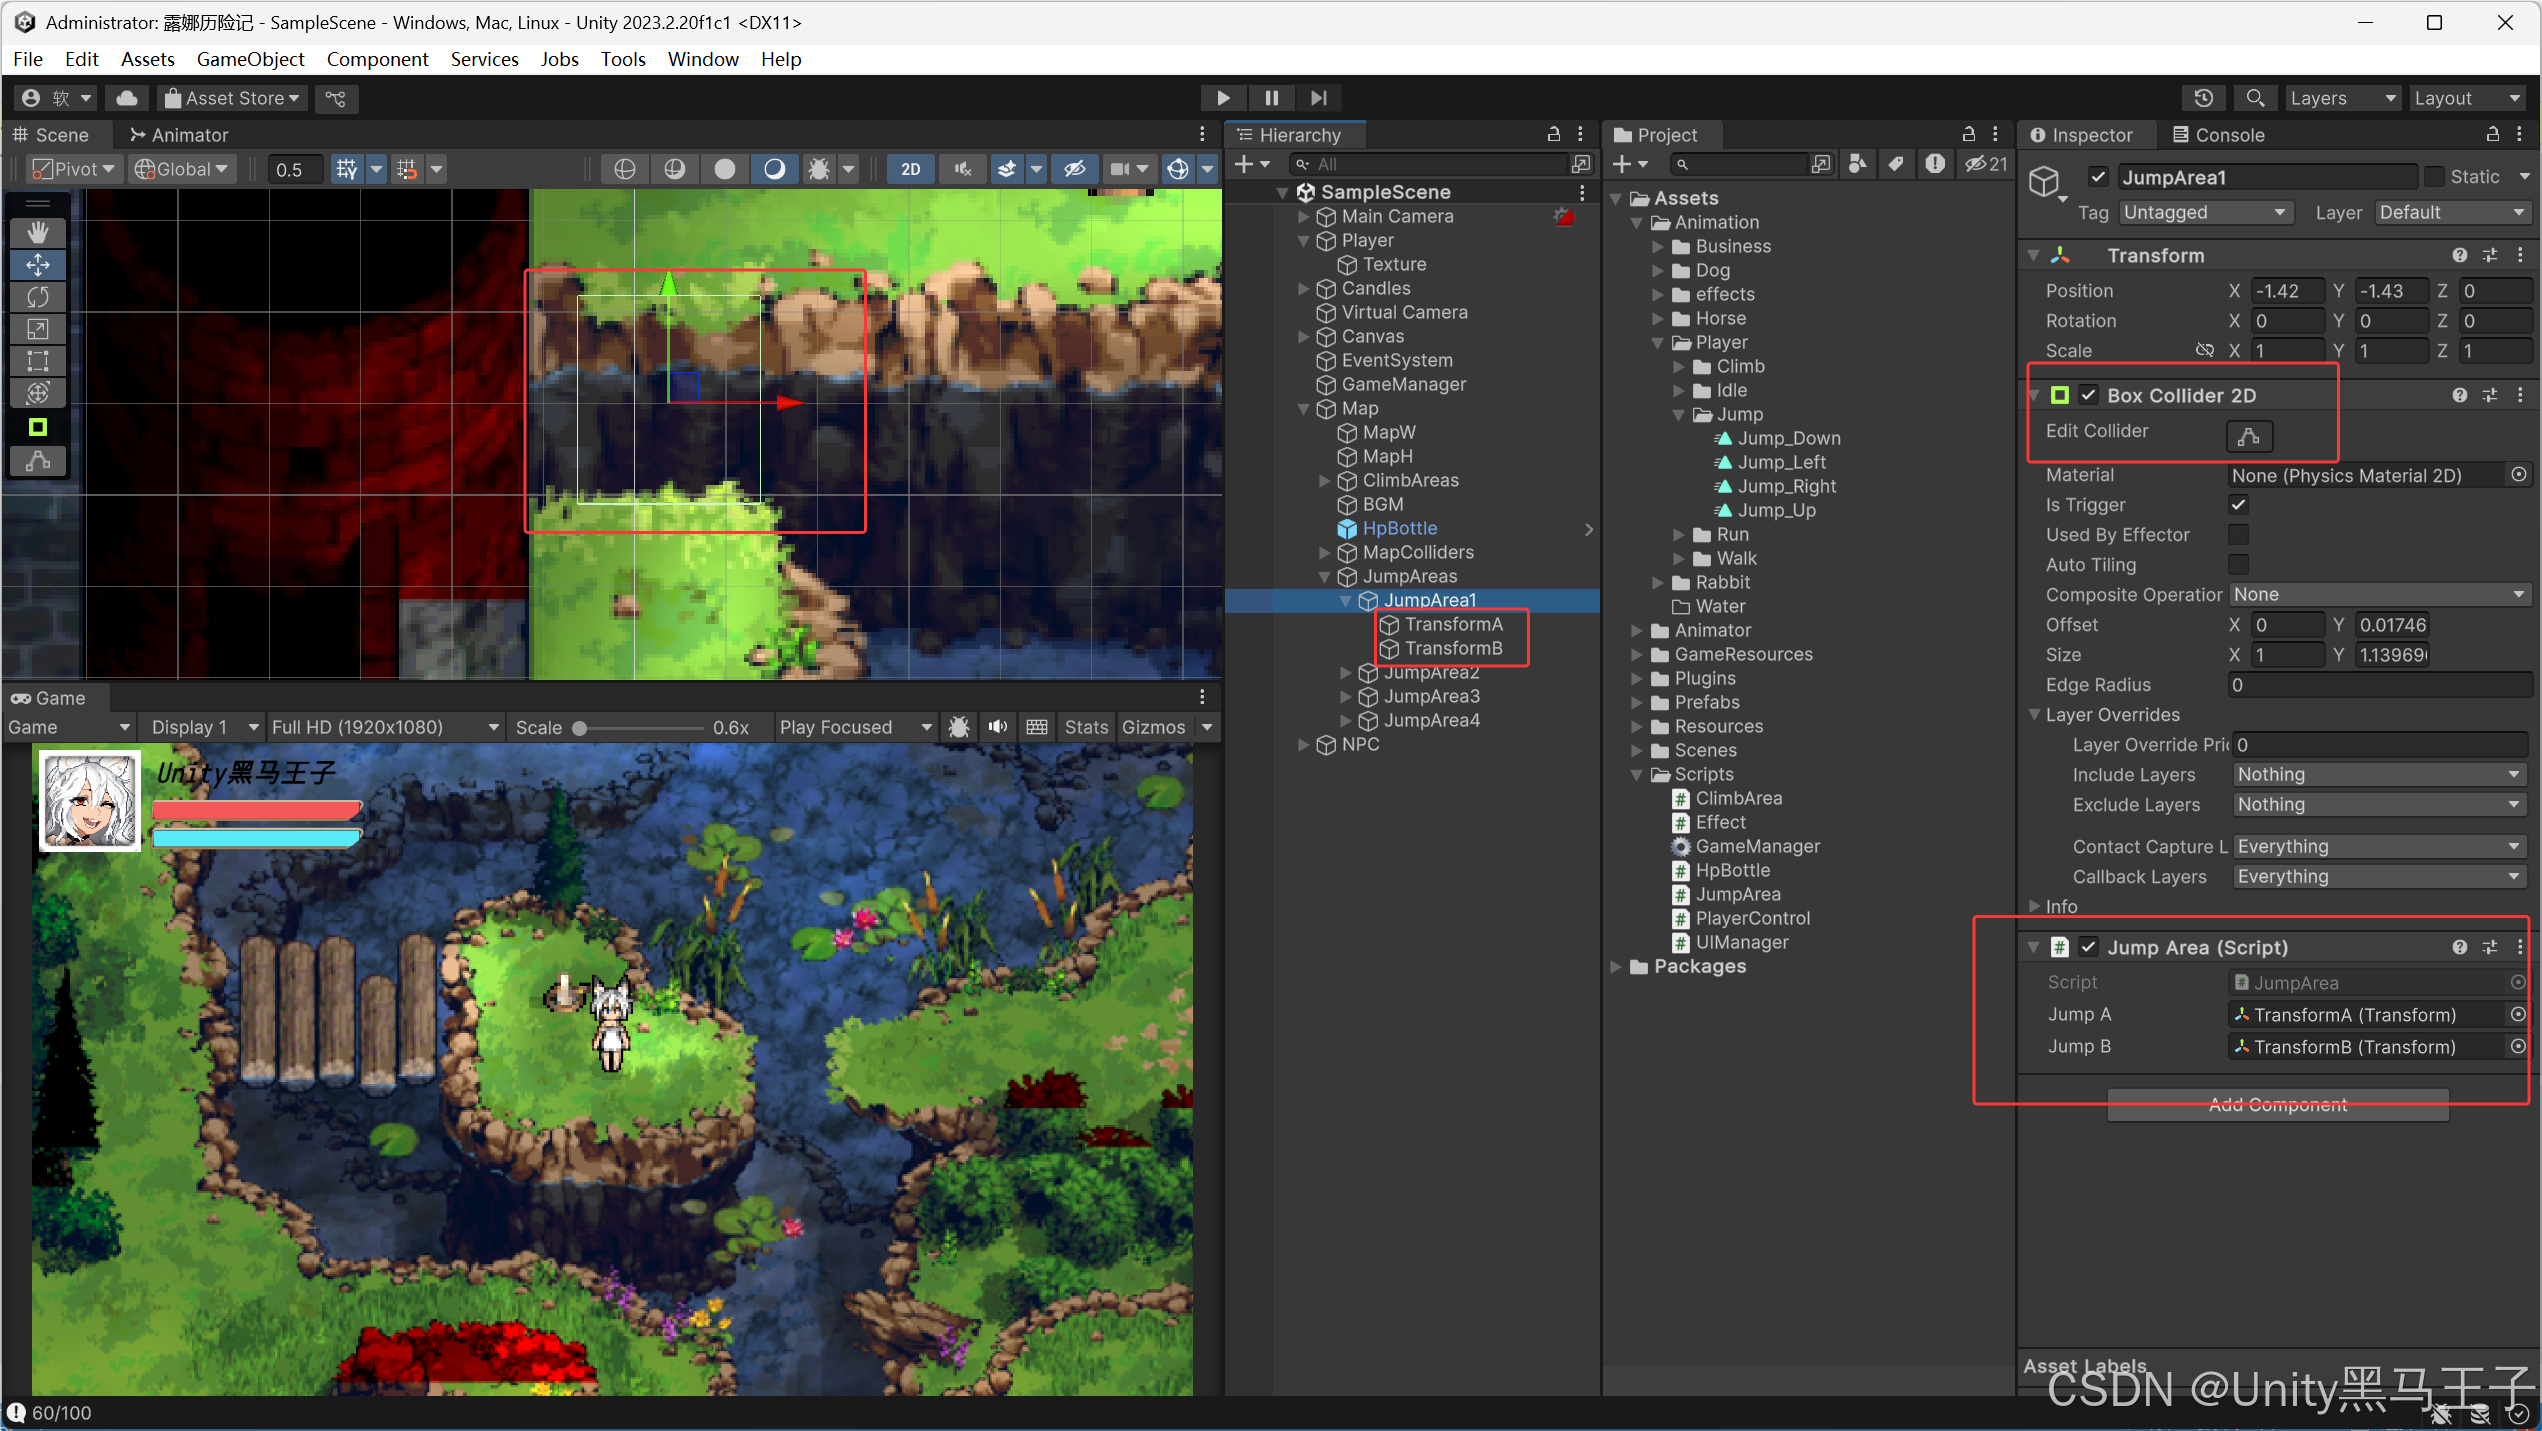Open the Tag dropdown showing Untagged
The image size is (2542, 1431).
(x=2204, y=213)
